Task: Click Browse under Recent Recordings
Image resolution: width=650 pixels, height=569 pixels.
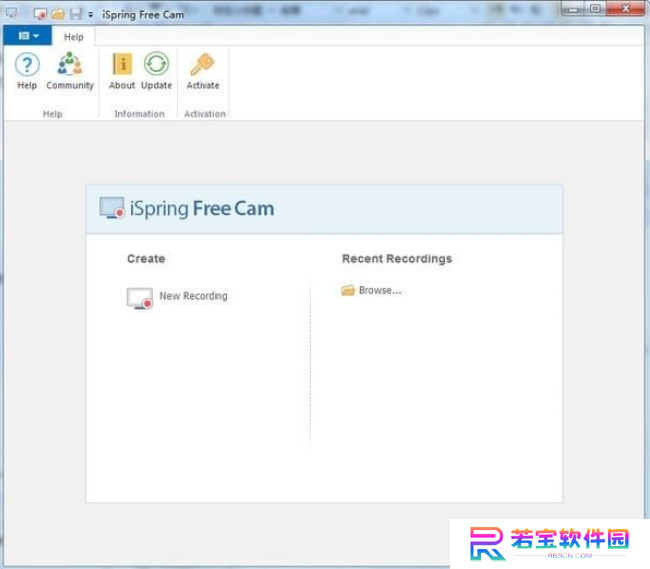Action: click(x=371, y=291)
